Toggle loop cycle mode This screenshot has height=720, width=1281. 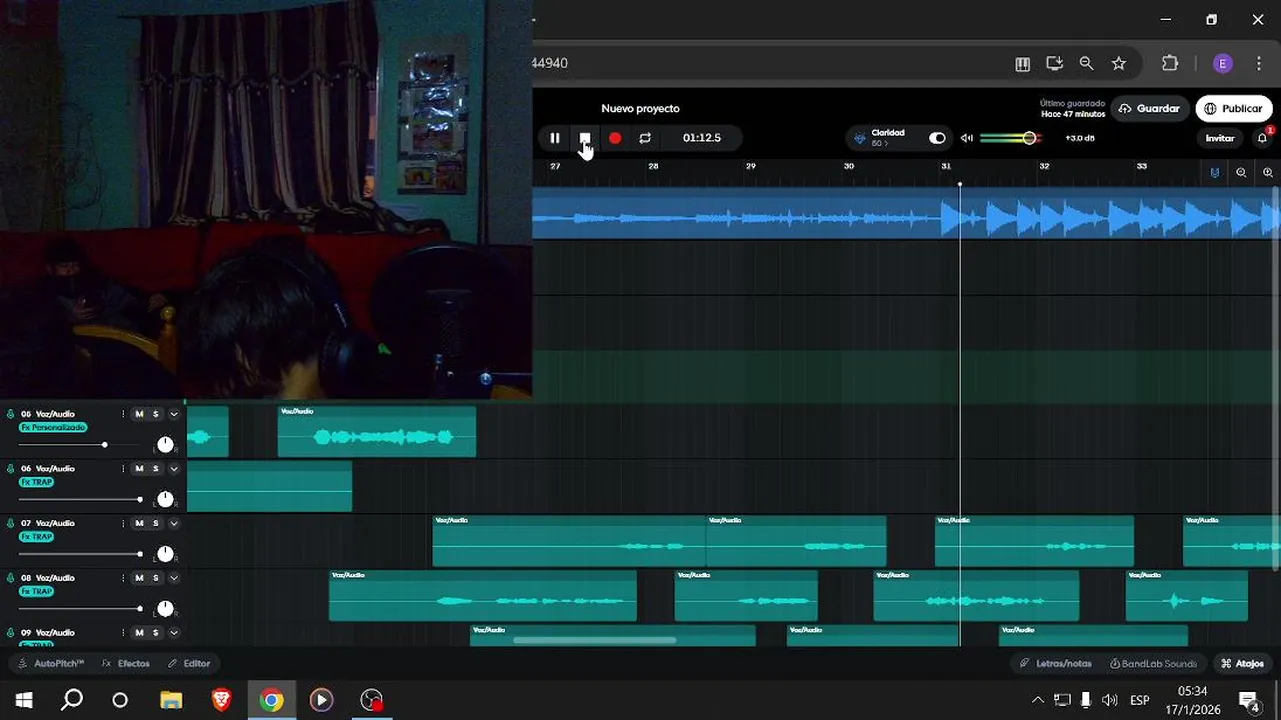coord(645,138)
